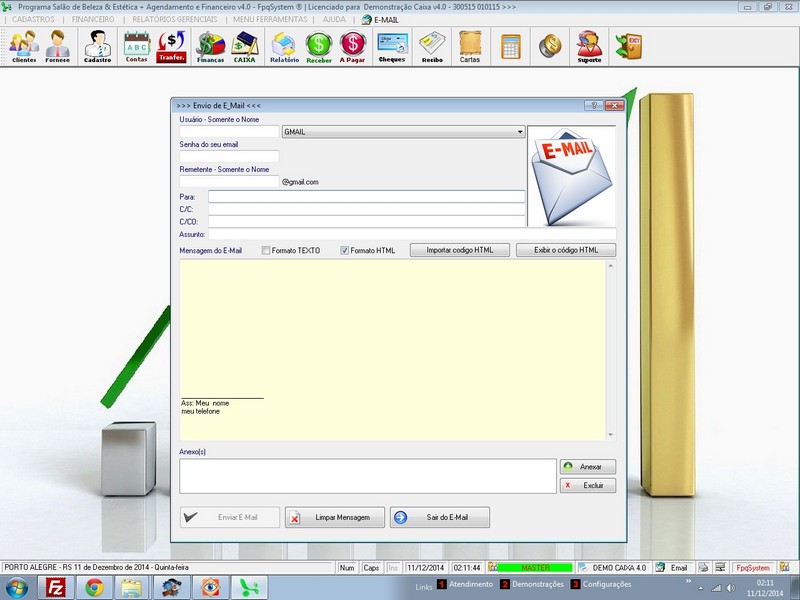Click the Sair do E-Mail button
The height and width of the screenshot is (600, 800).
coord(440,517)
